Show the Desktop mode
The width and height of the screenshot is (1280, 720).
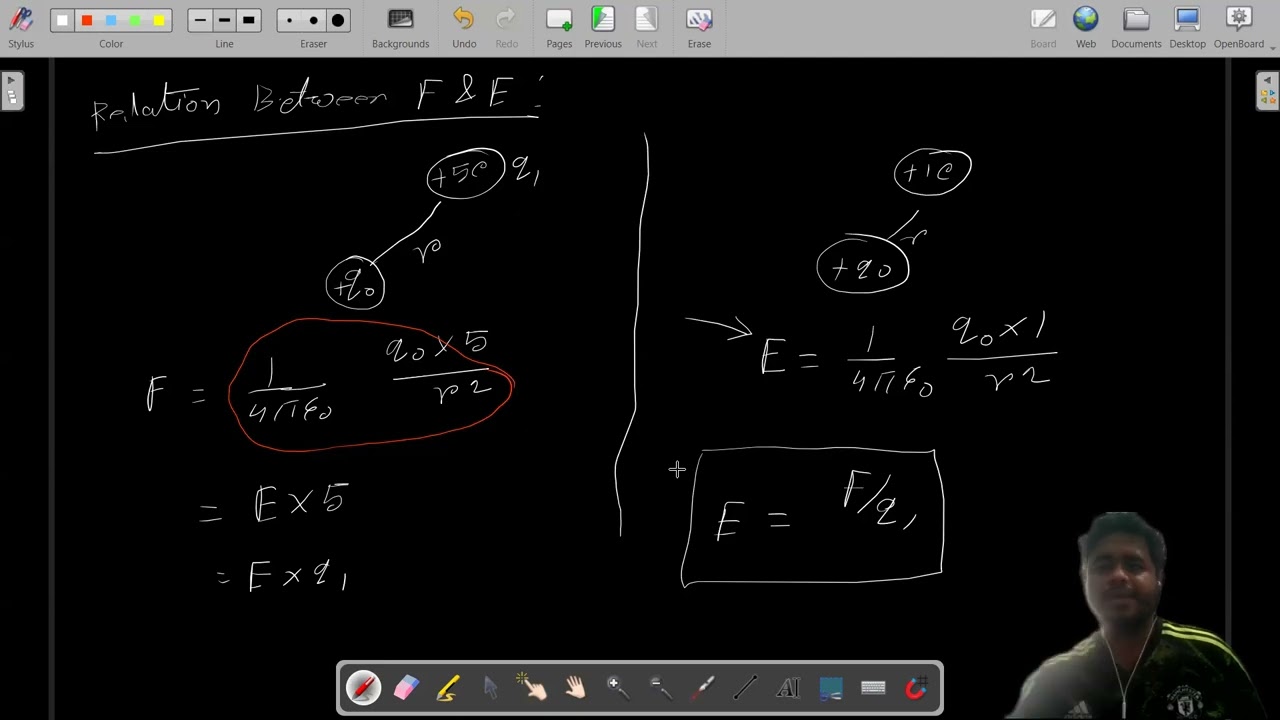[x=1188, y=27]
